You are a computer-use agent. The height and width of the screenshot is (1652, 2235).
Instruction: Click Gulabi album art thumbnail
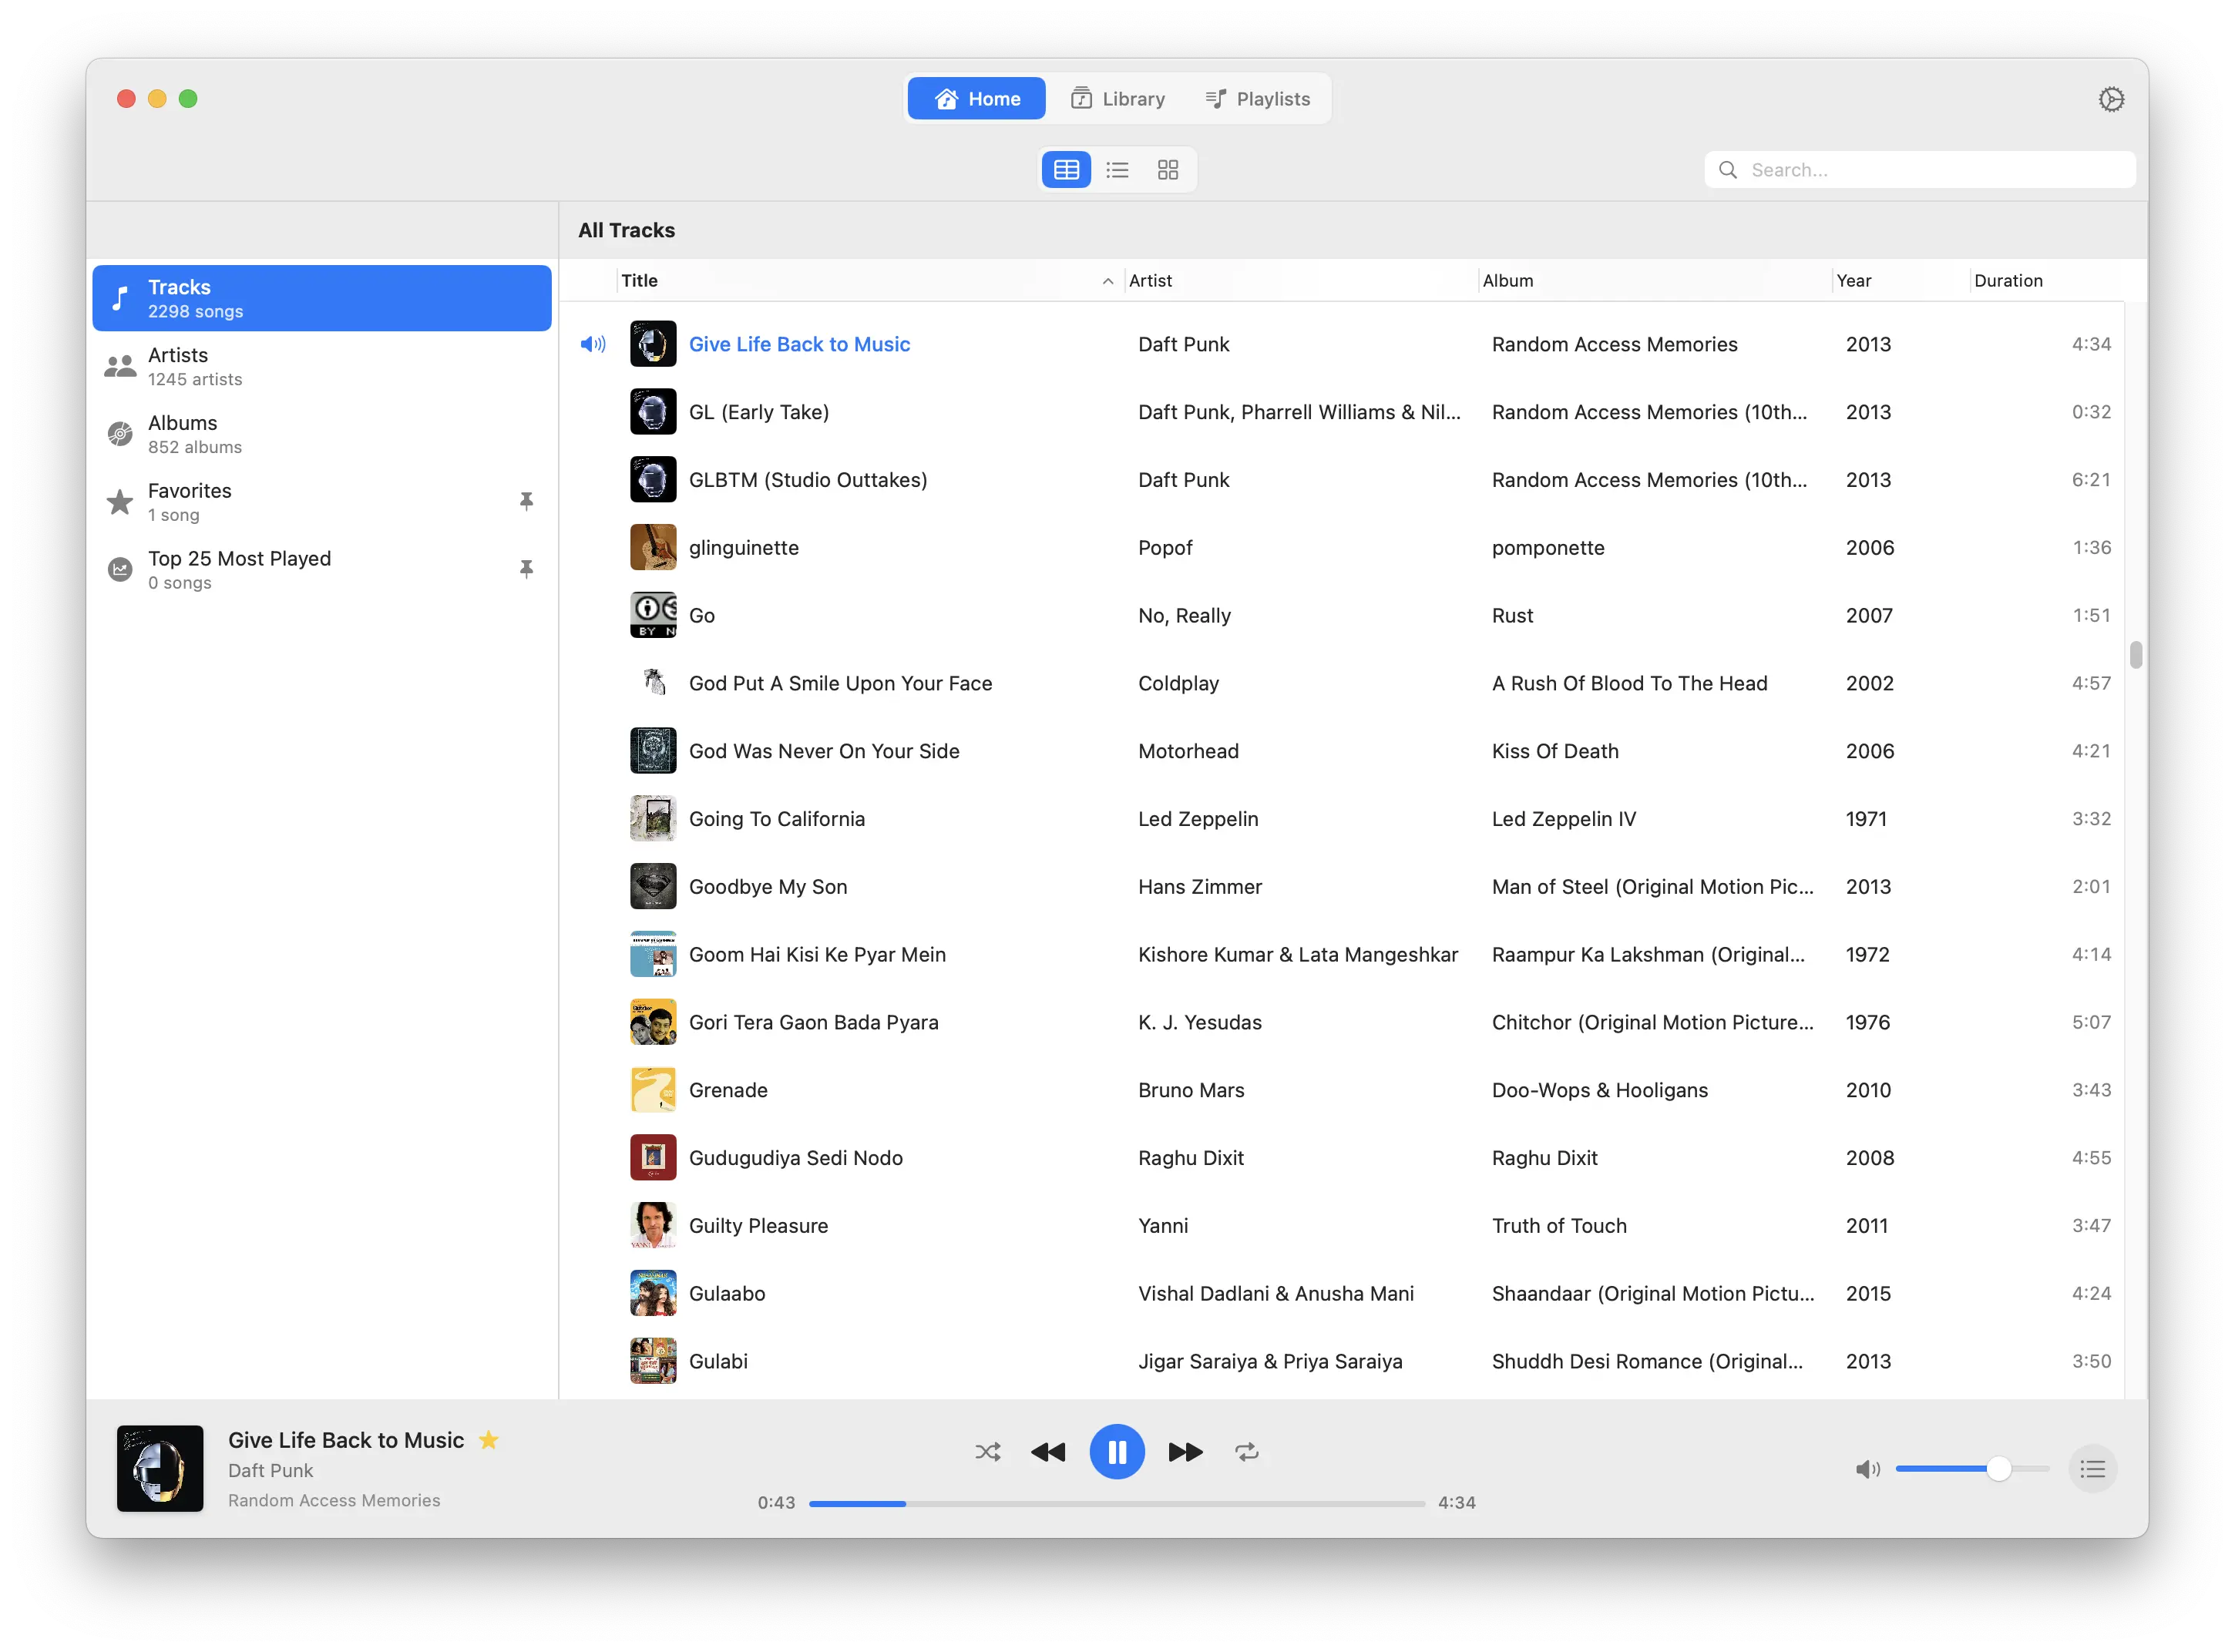tap(653, 1362)
